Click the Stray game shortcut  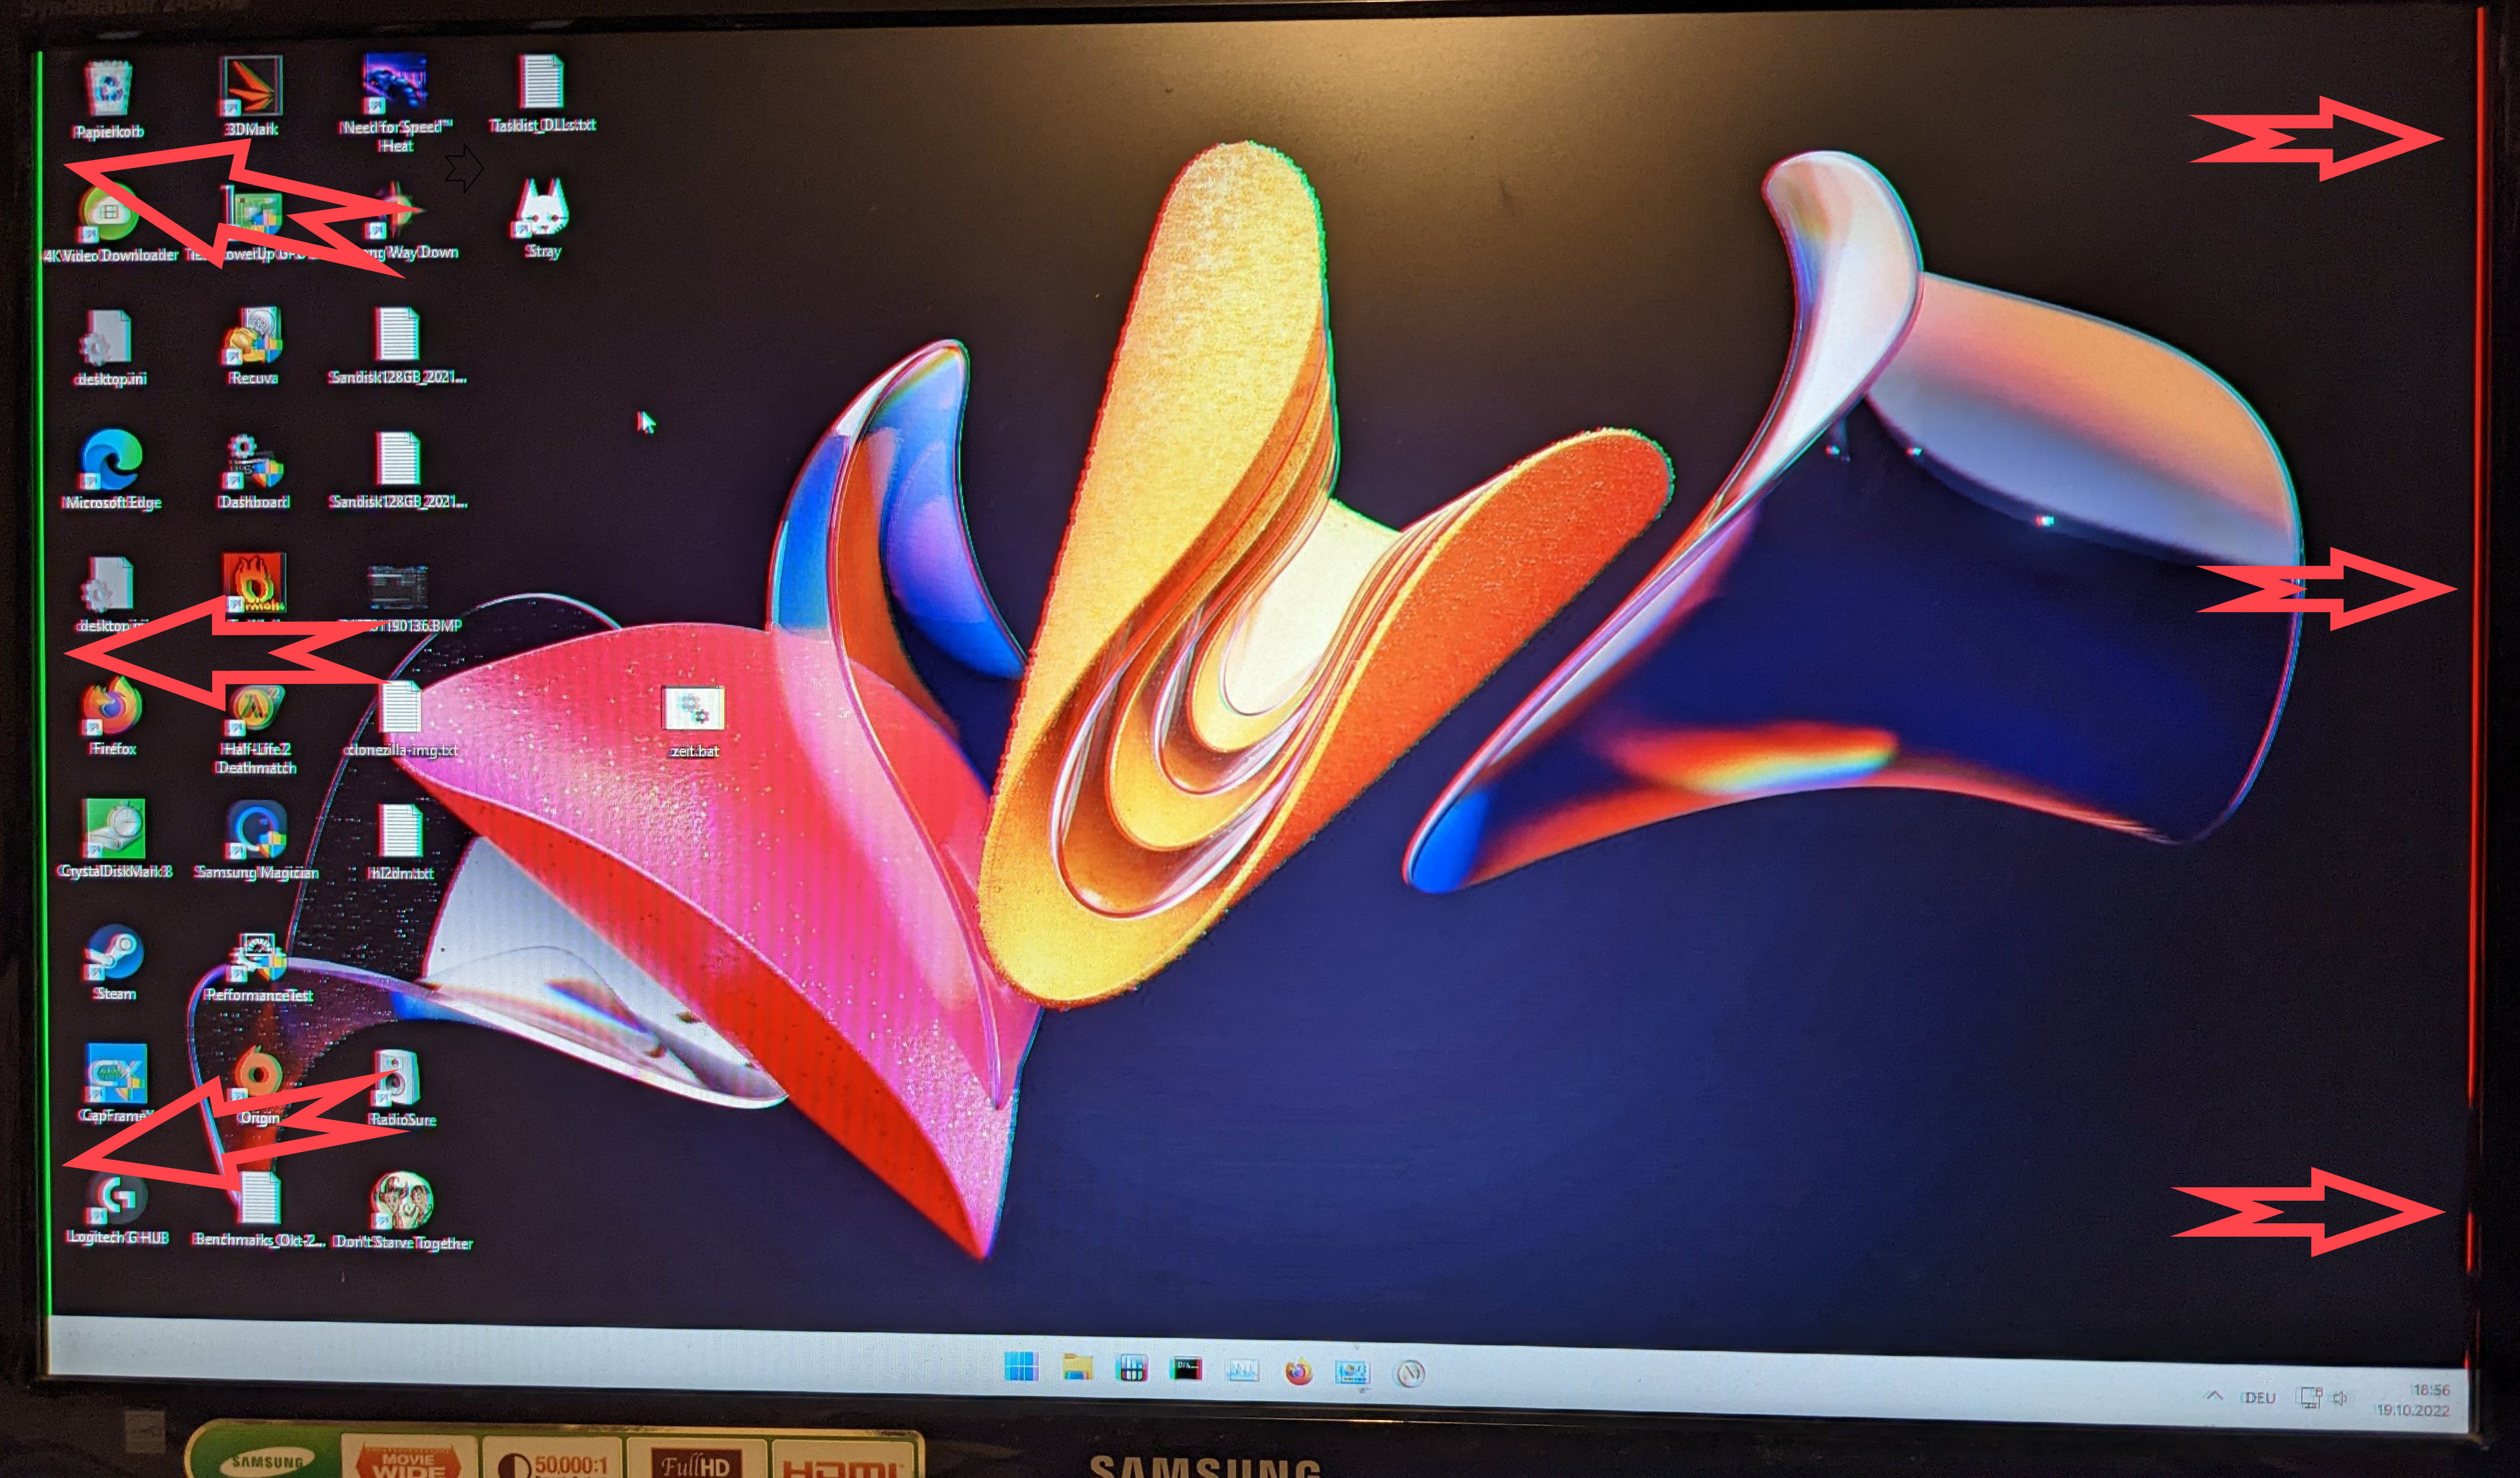pyautogui.click(x=542, y=213)
